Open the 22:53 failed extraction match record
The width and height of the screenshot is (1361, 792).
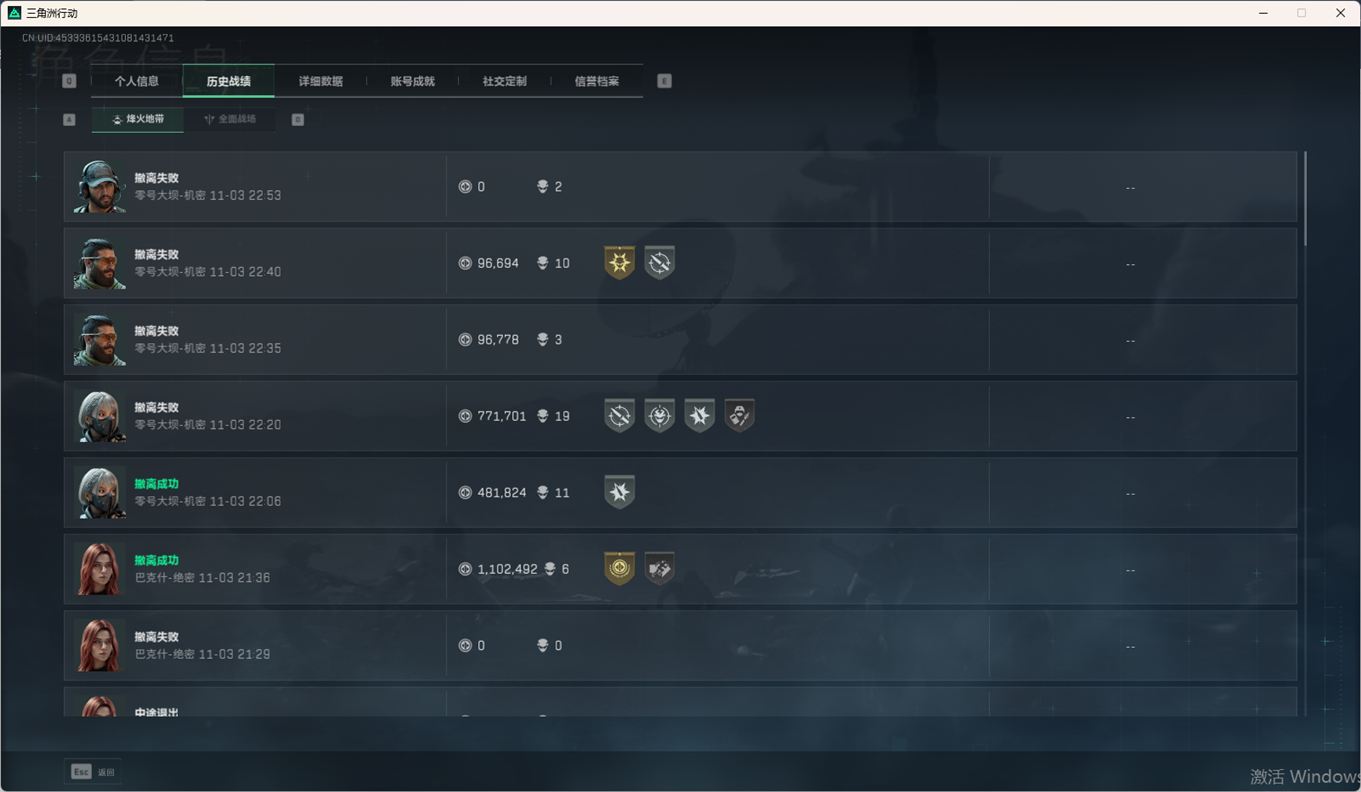pos(680,187)
